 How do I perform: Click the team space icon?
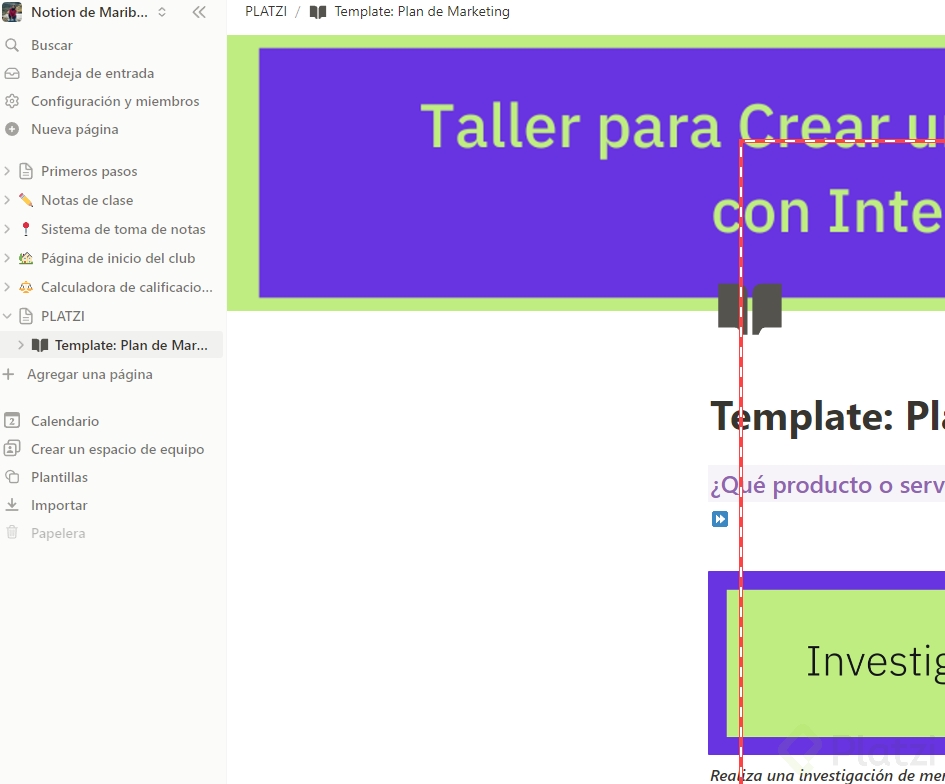pos(11,449)
